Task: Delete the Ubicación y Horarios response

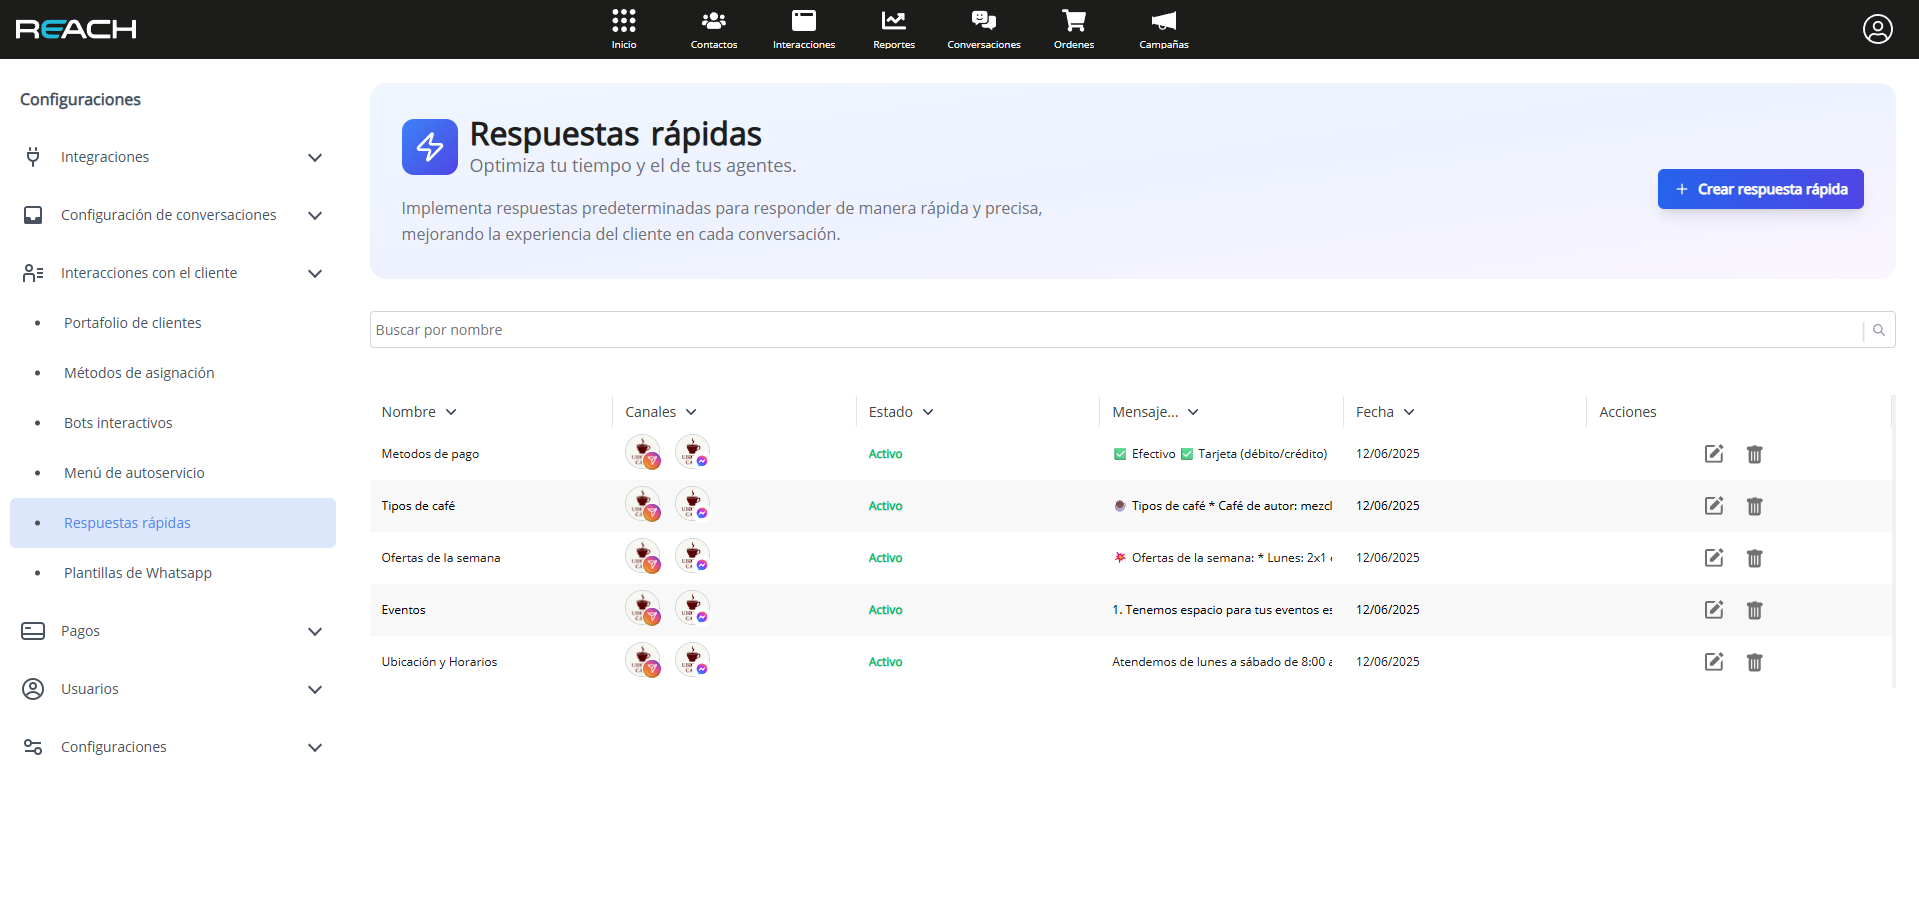Action: point(1754,662)
